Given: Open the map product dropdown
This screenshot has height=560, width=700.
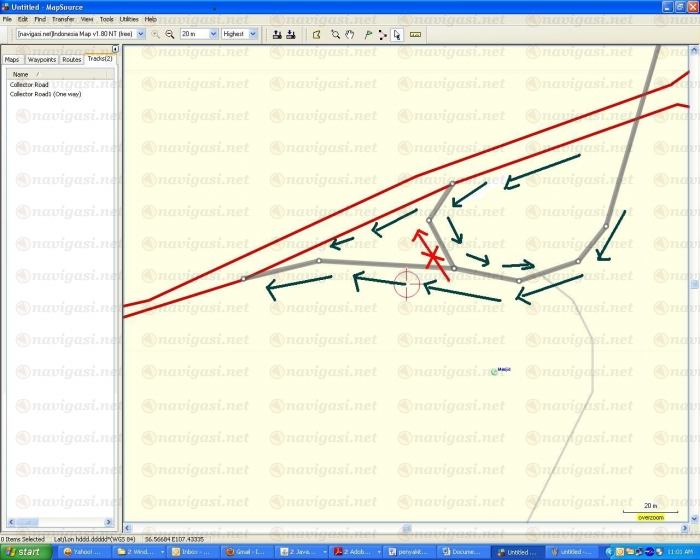Looking at the screenshot, I should pyautogui.click(x=140, y=34).
